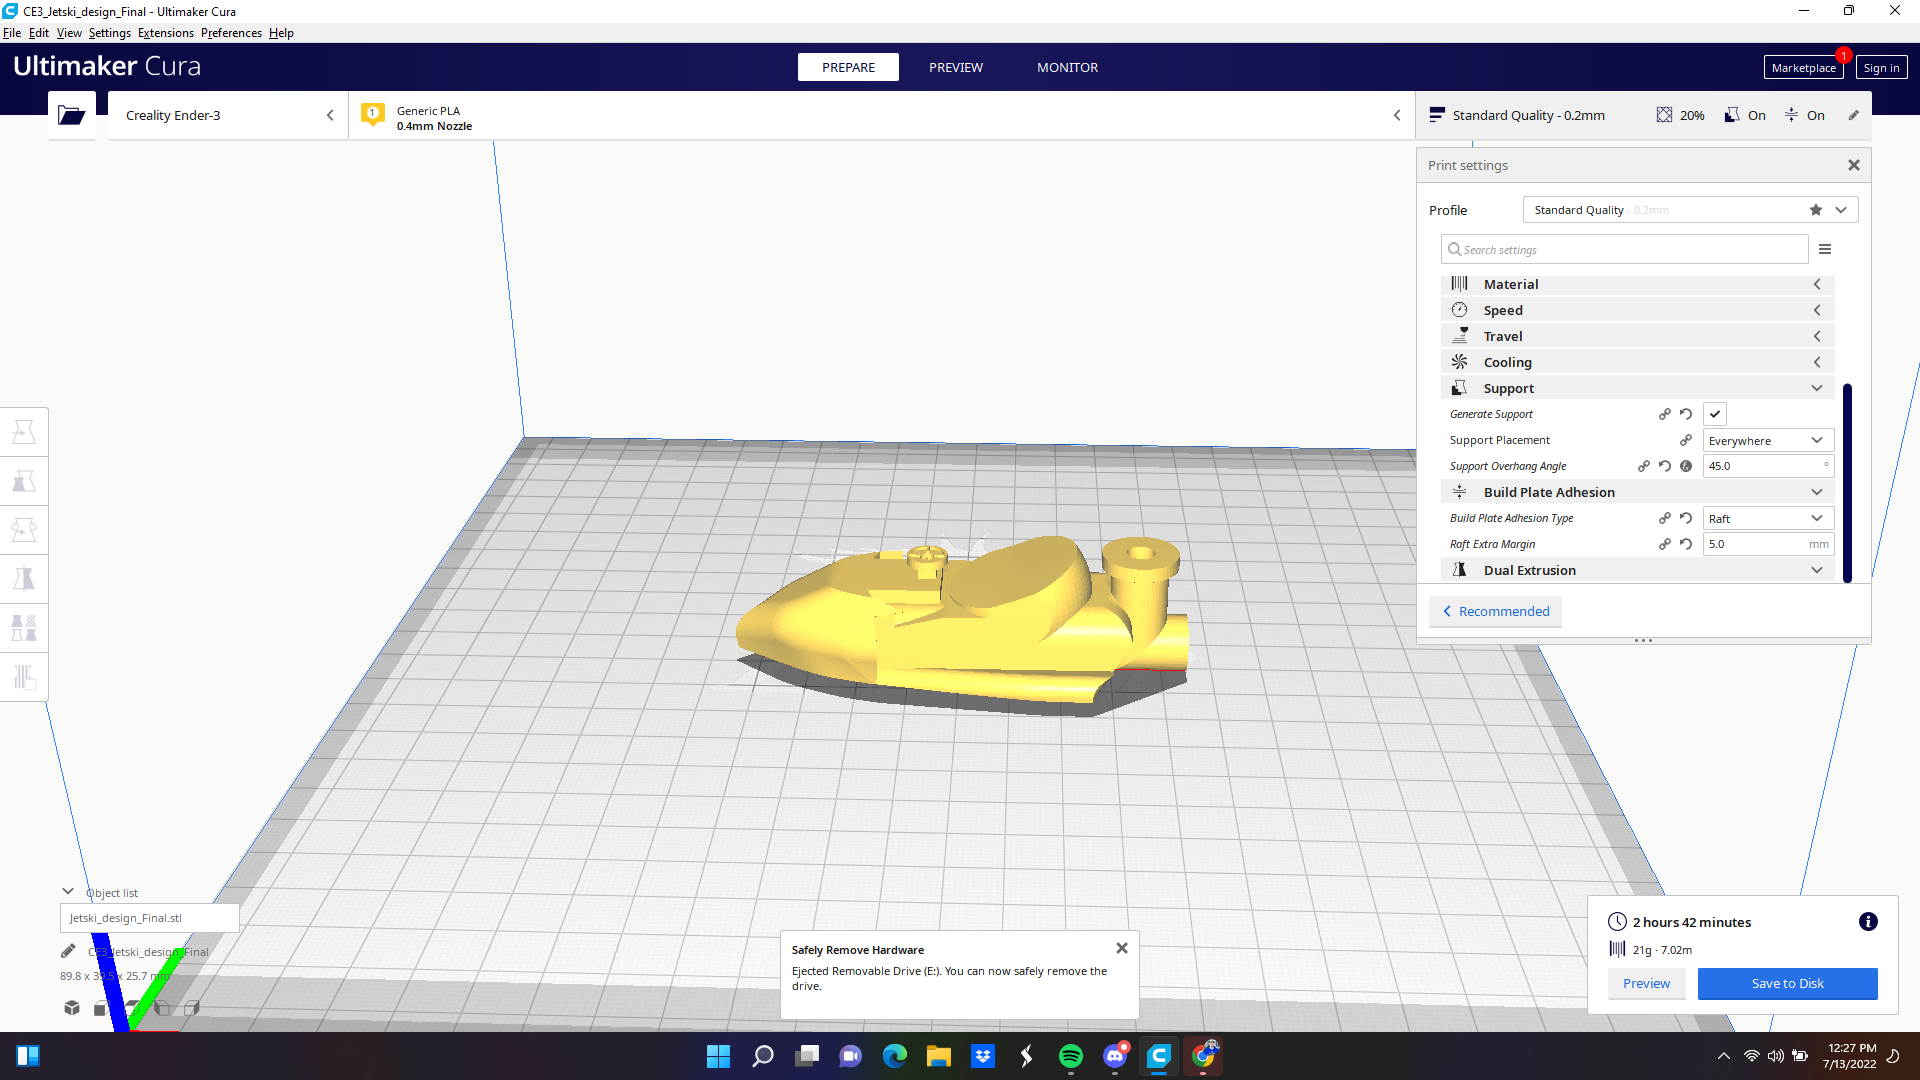Open Build Plate Adhesion Type dropdown

[x=1768, y=518]
